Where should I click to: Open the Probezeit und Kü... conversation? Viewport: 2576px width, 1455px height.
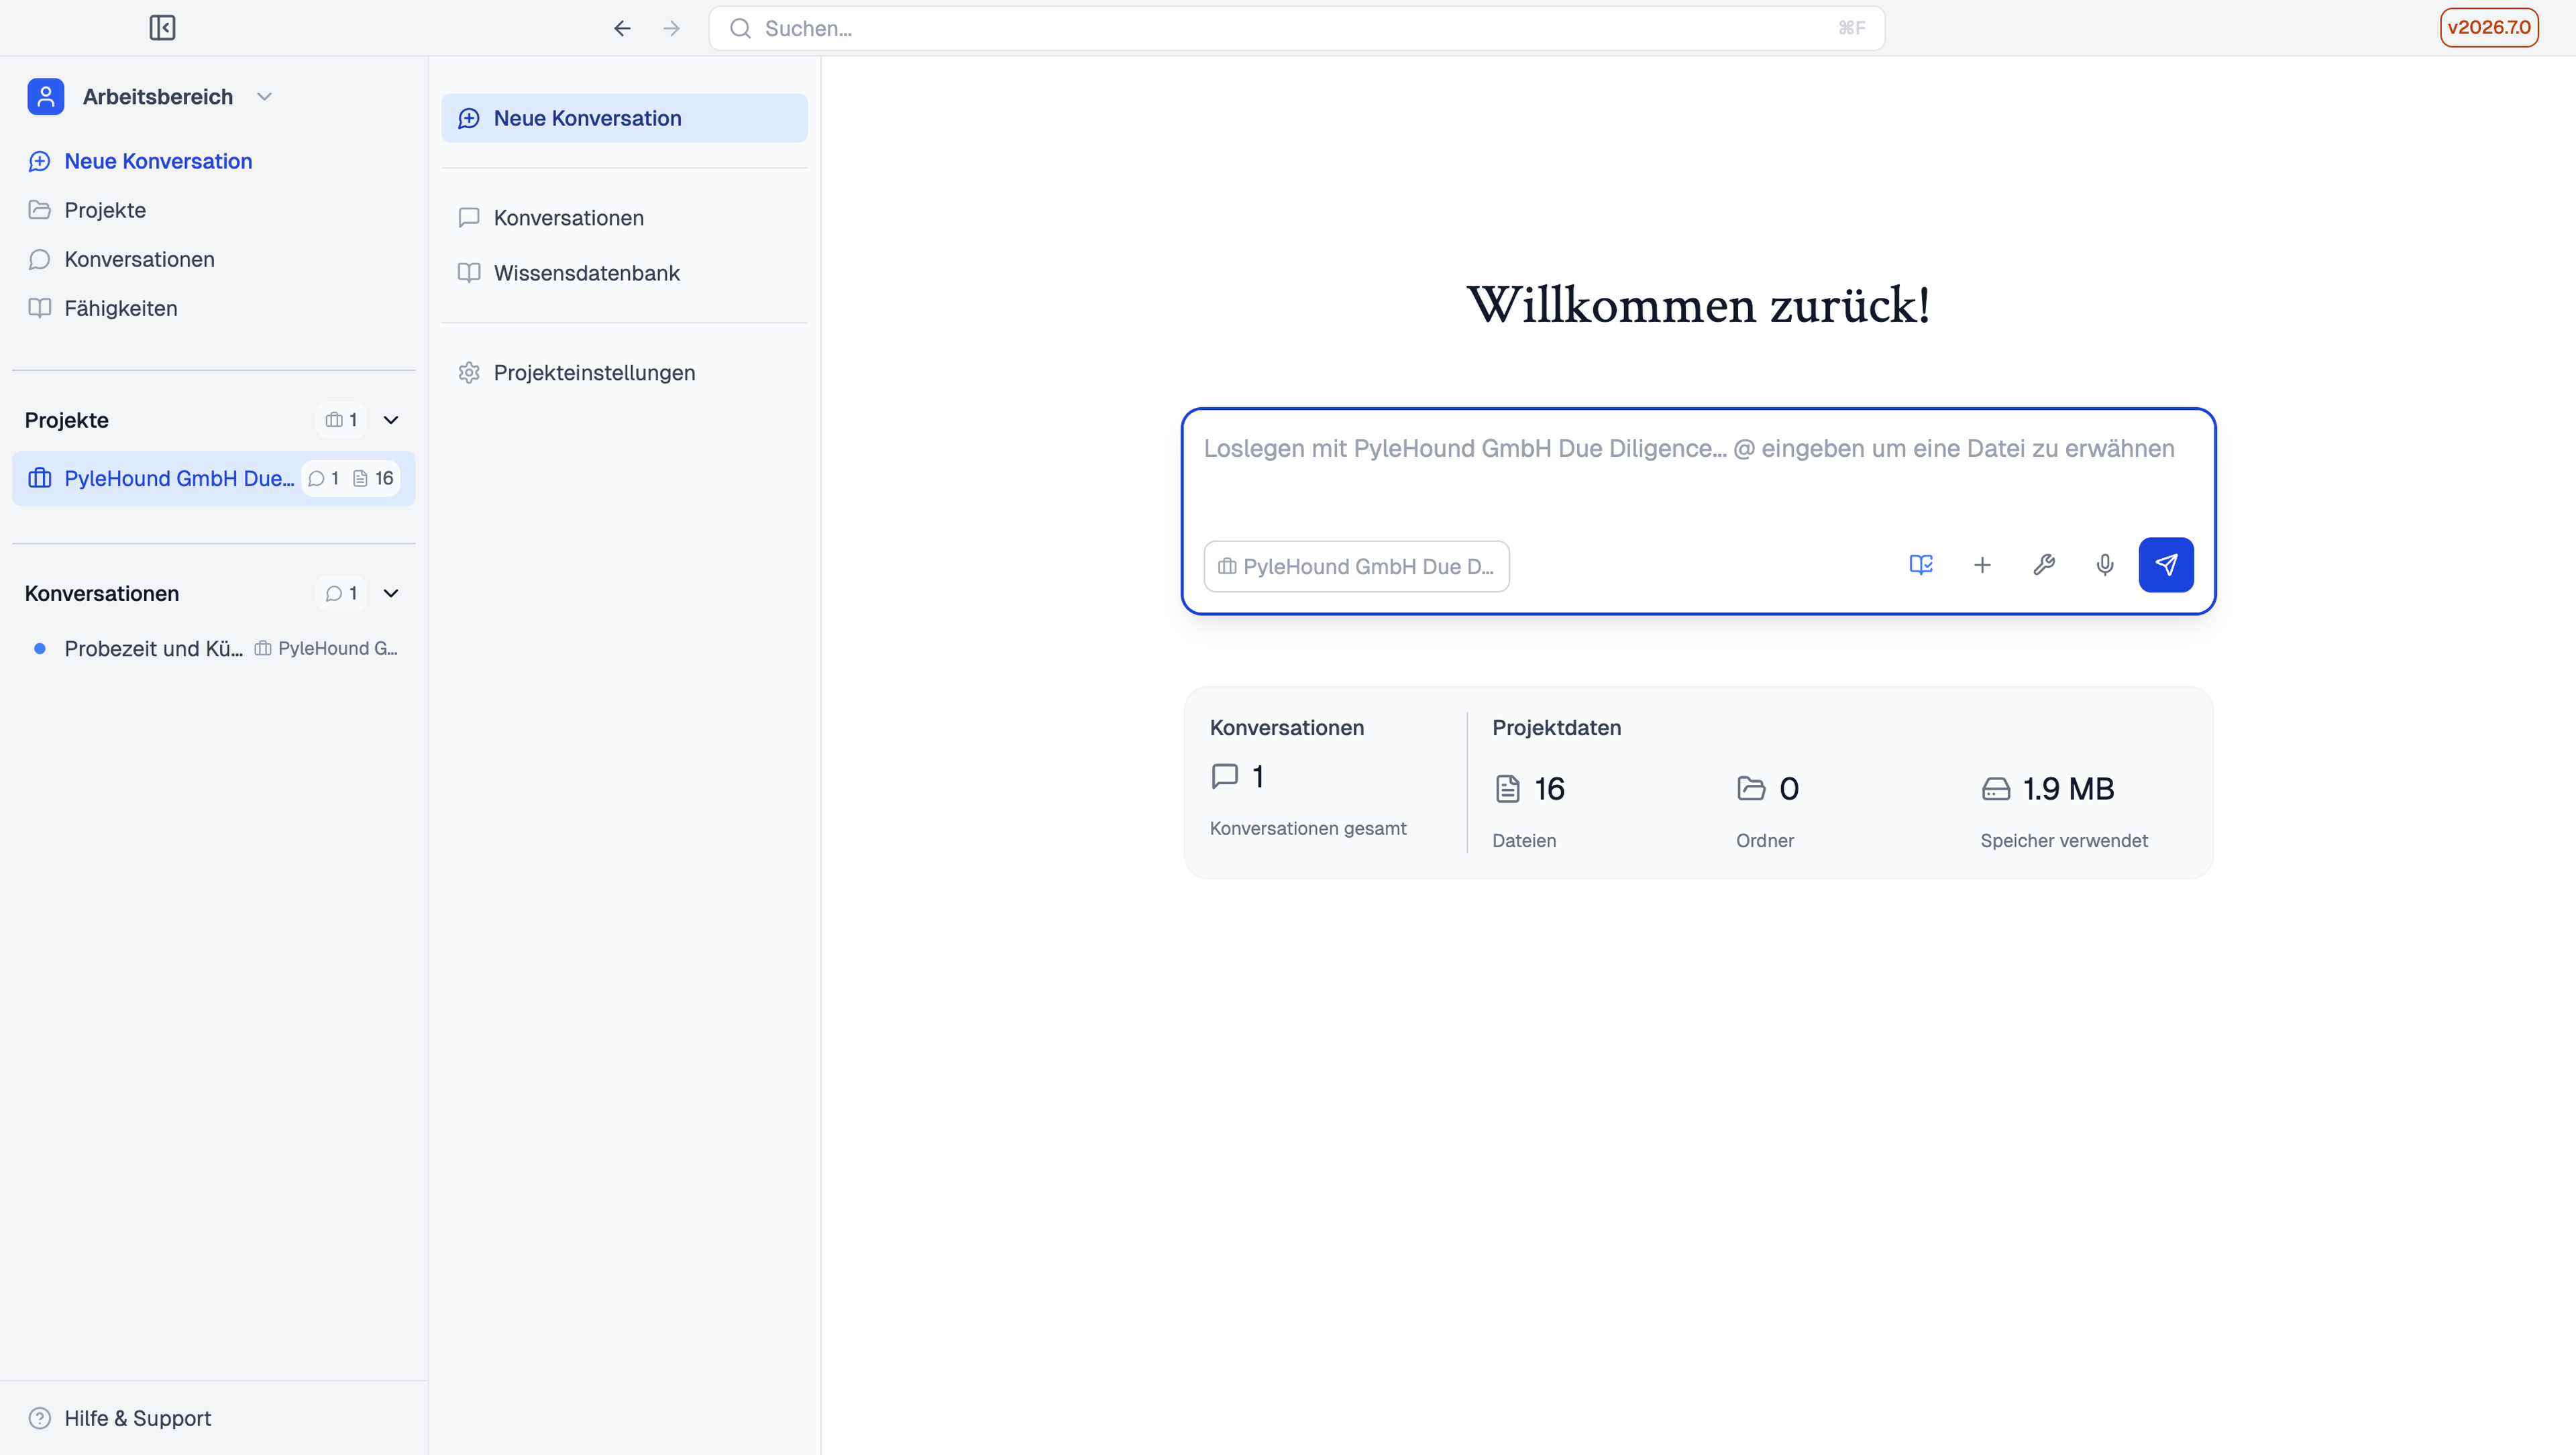coord(214,648)
